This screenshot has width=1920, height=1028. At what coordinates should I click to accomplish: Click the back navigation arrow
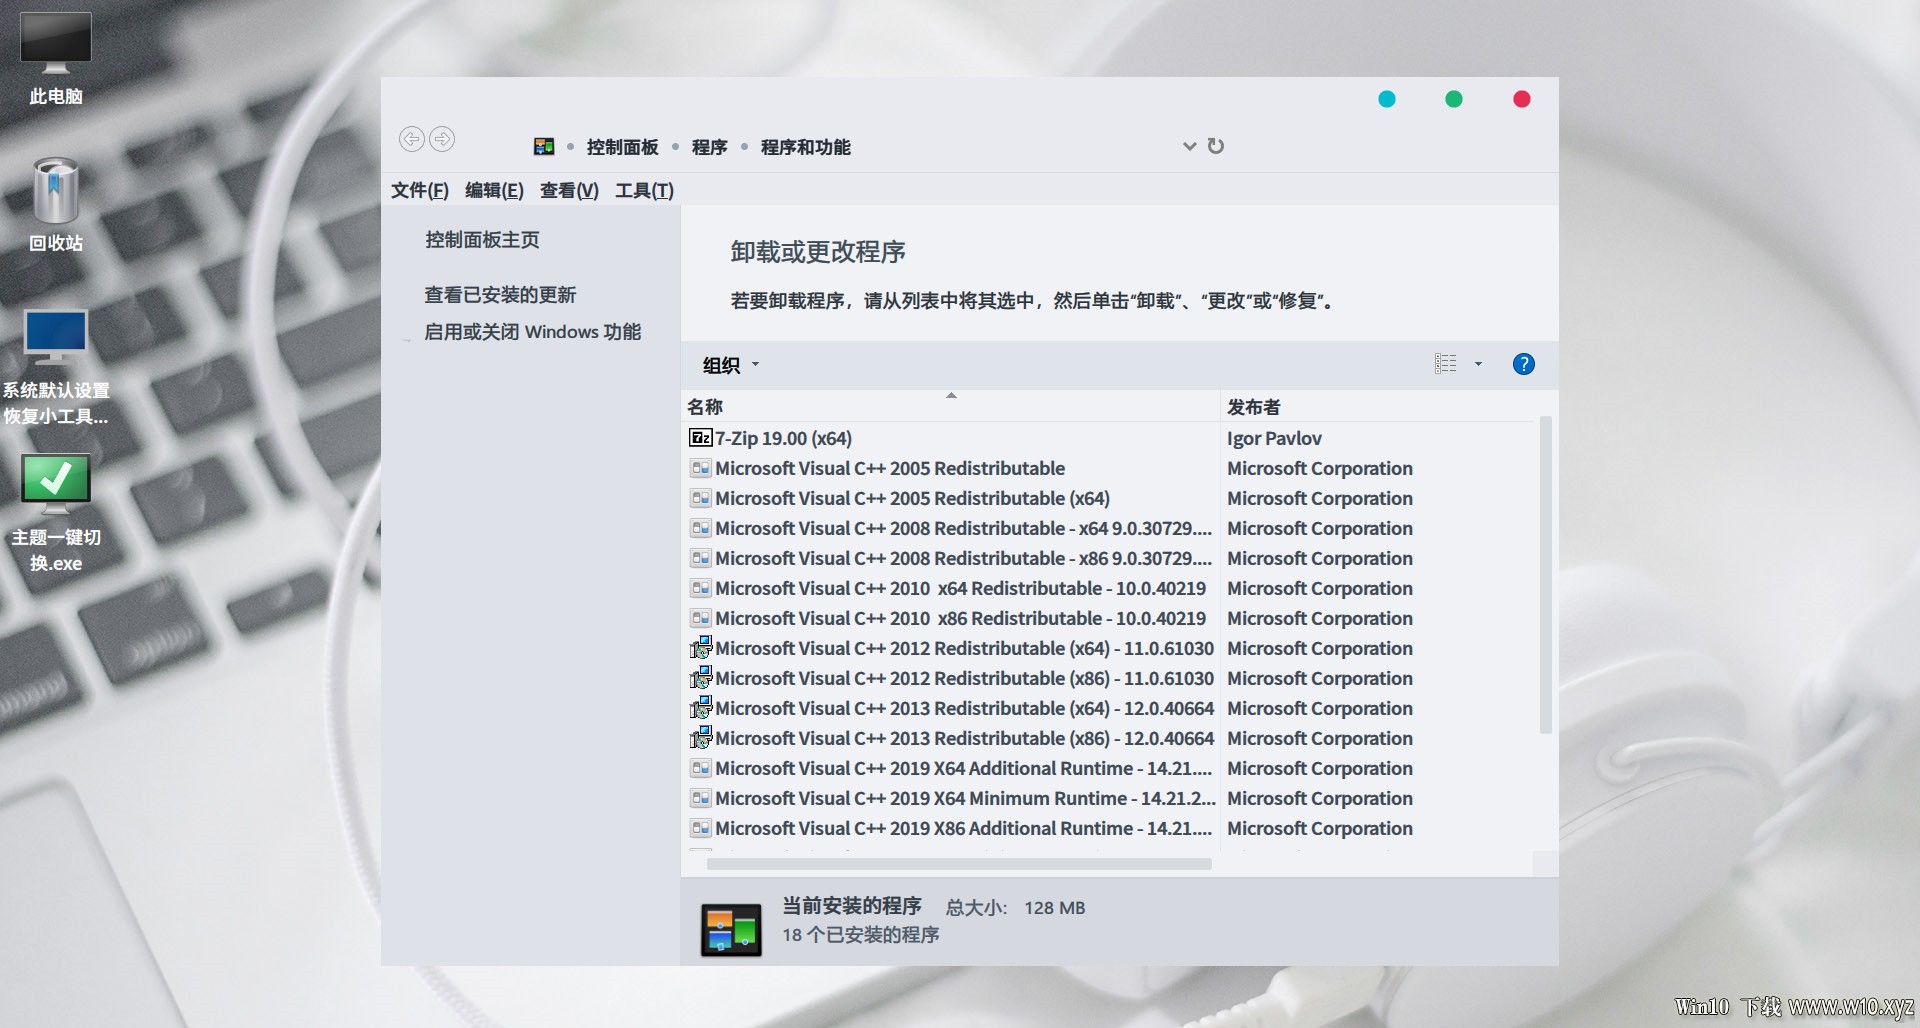[411, 139]
